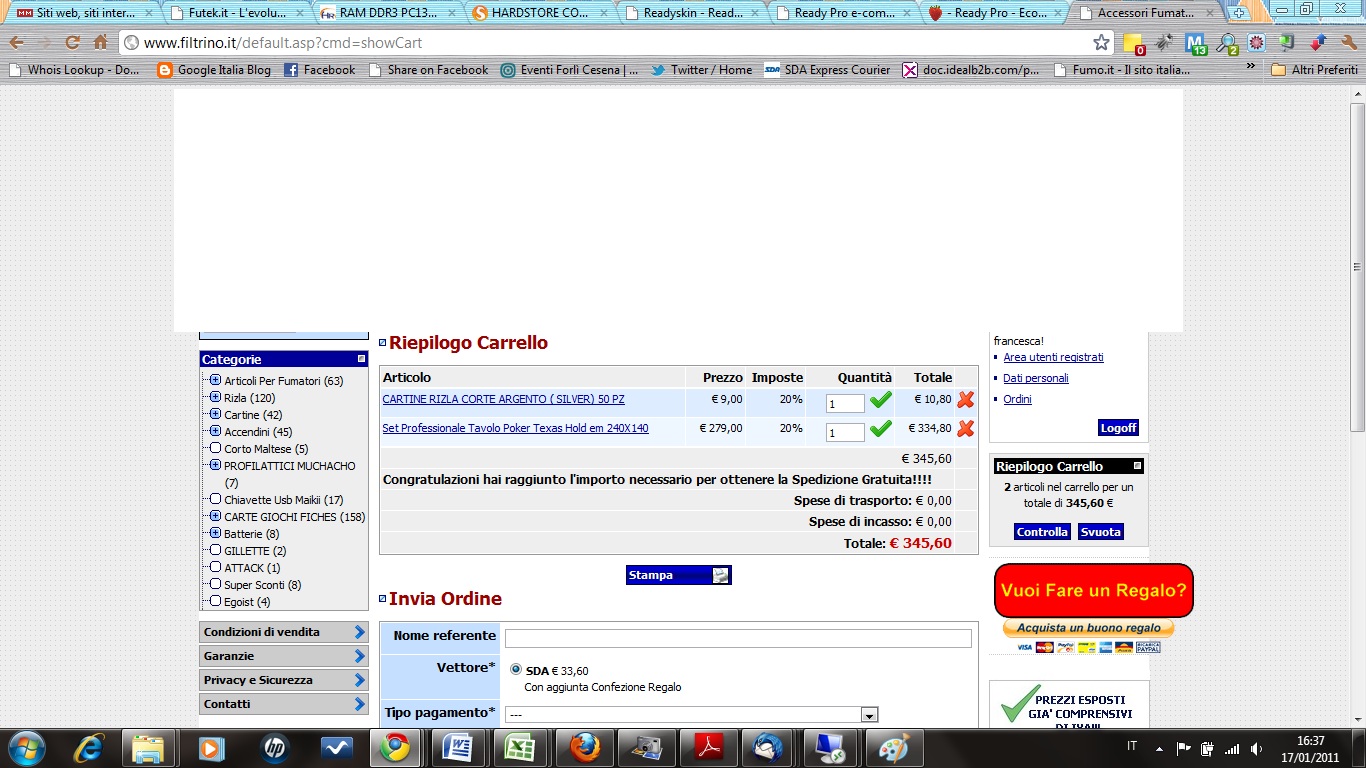
Task: Click the Logoff button
Action: coord(1118,428)
